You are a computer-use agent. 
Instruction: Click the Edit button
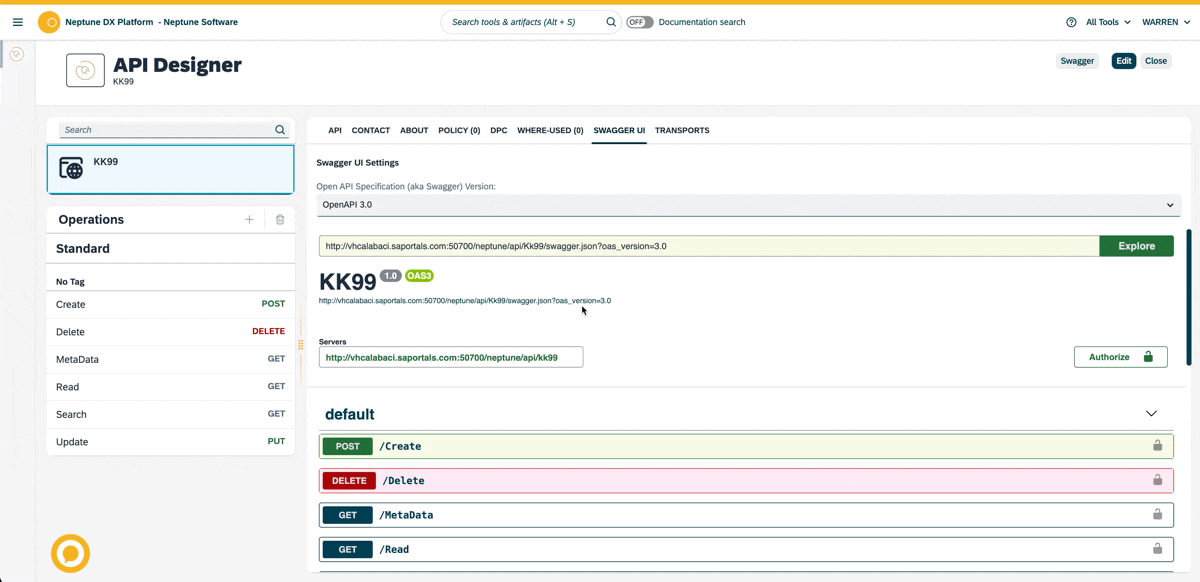(x=1124, y=61)
